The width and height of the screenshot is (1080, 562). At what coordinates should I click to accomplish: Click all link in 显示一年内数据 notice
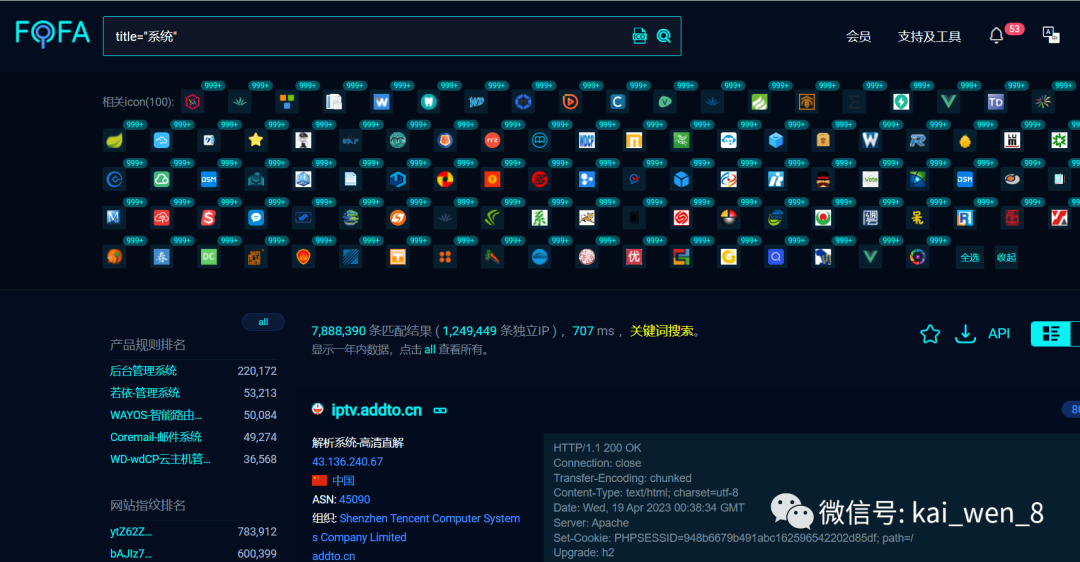pyautogui.click(x=429, y=350)
